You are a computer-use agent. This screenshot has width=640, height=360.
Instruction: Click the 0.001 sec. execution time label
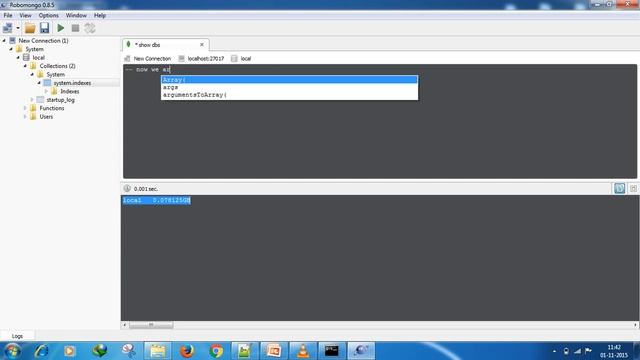(x=146, y=189)
